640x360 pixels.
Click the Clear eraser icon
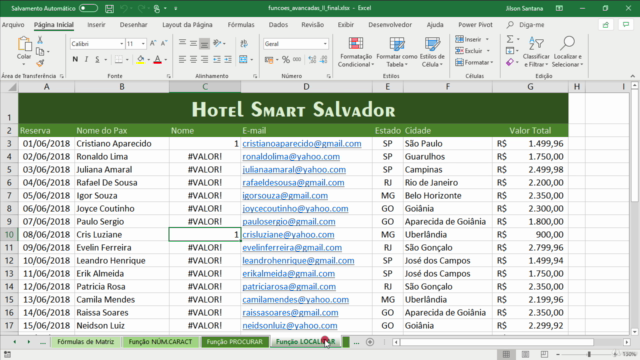pos(510,62)
